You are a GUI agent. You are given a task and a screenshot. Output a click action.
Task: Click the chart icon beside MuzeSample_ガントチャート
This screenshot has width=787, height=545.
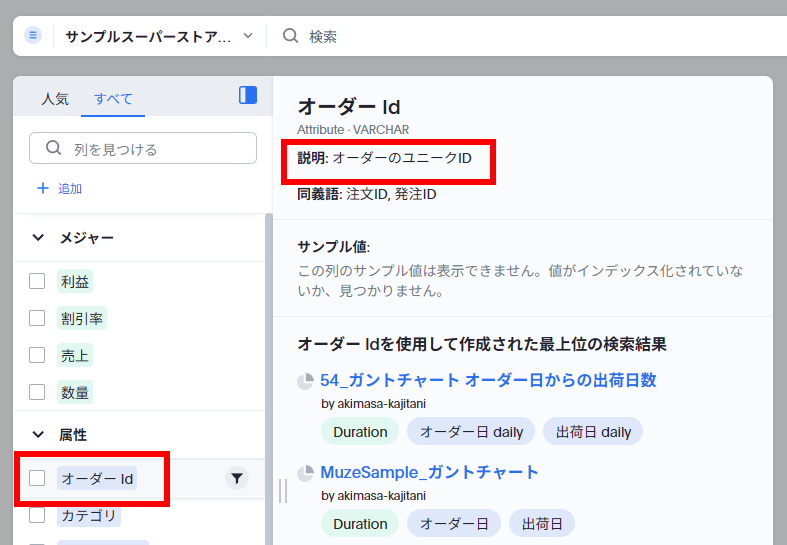[x=305, y=473]
